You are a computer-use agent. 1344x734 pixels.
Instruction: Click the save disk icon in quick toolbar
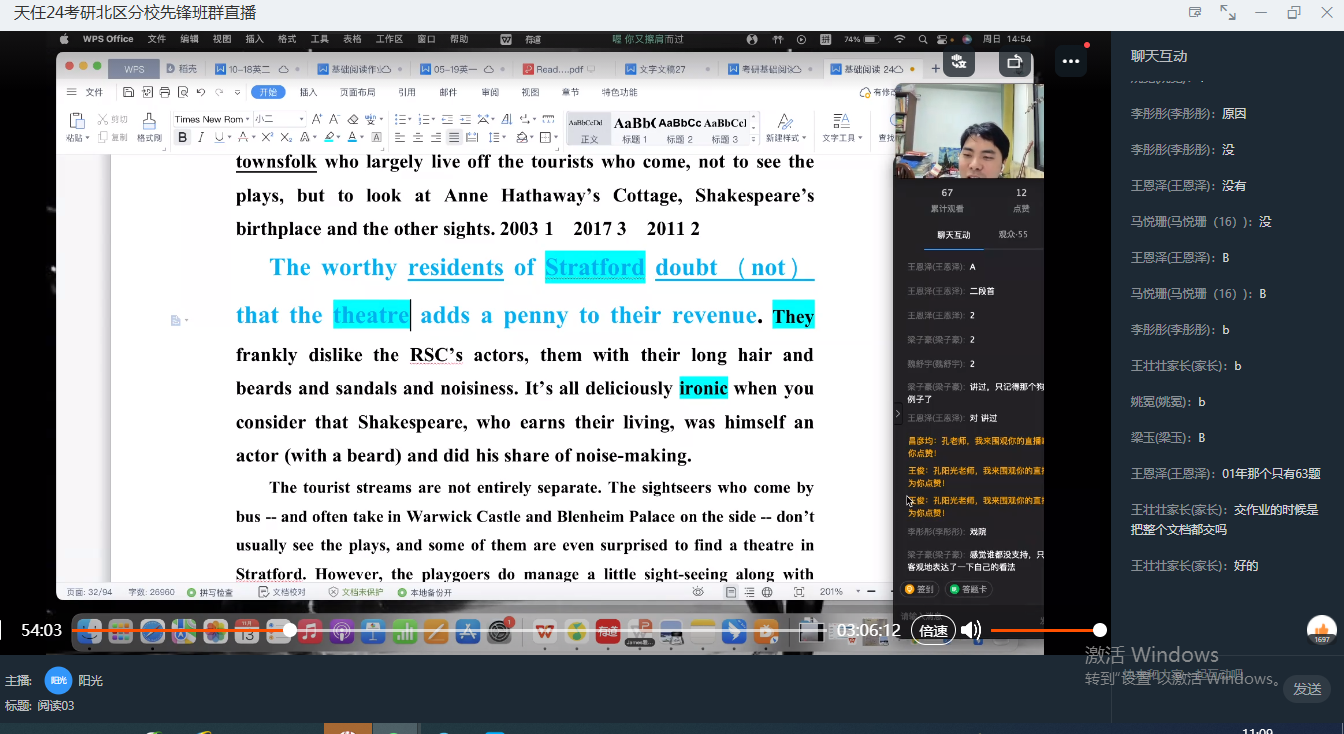pos(128,92)
